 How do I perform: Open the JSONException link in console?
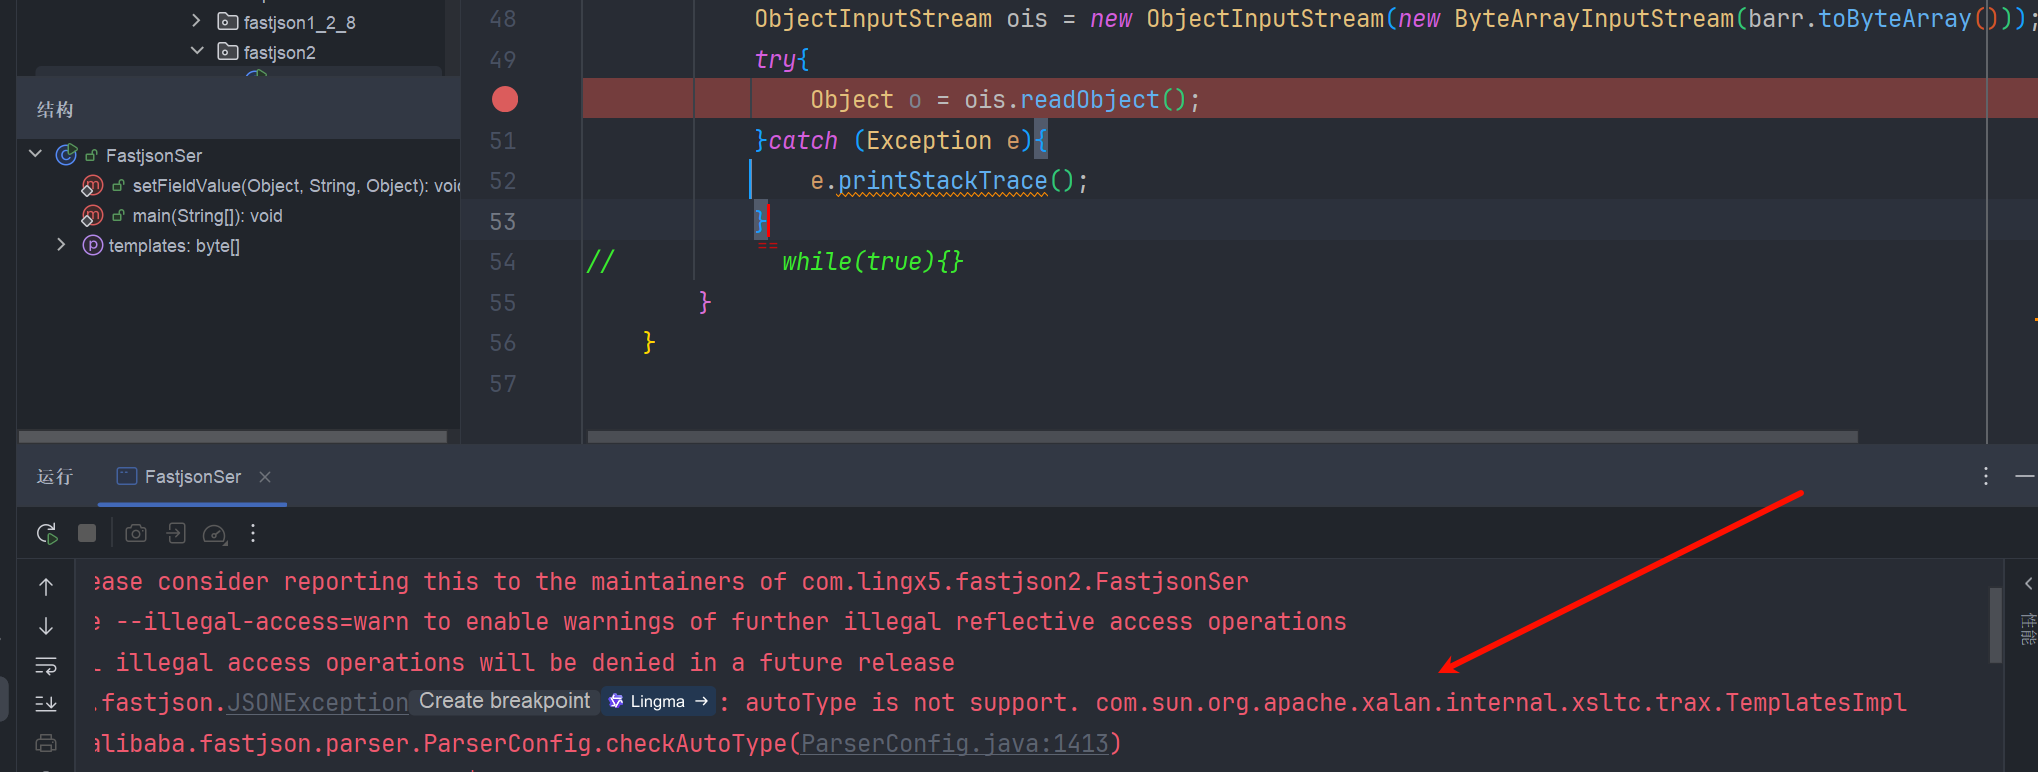point(317,702)
